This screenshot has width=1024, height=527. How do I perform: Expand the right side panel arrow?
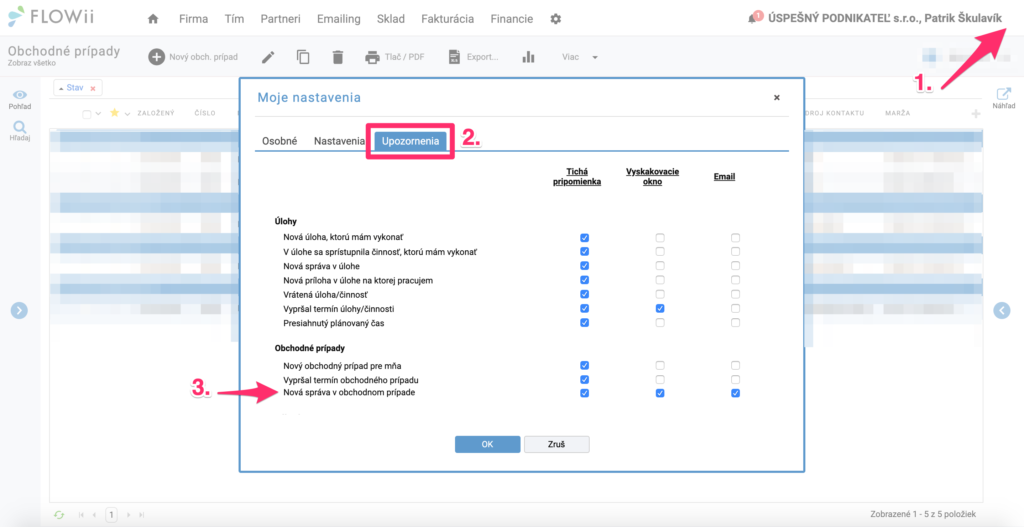[1002, 311]
